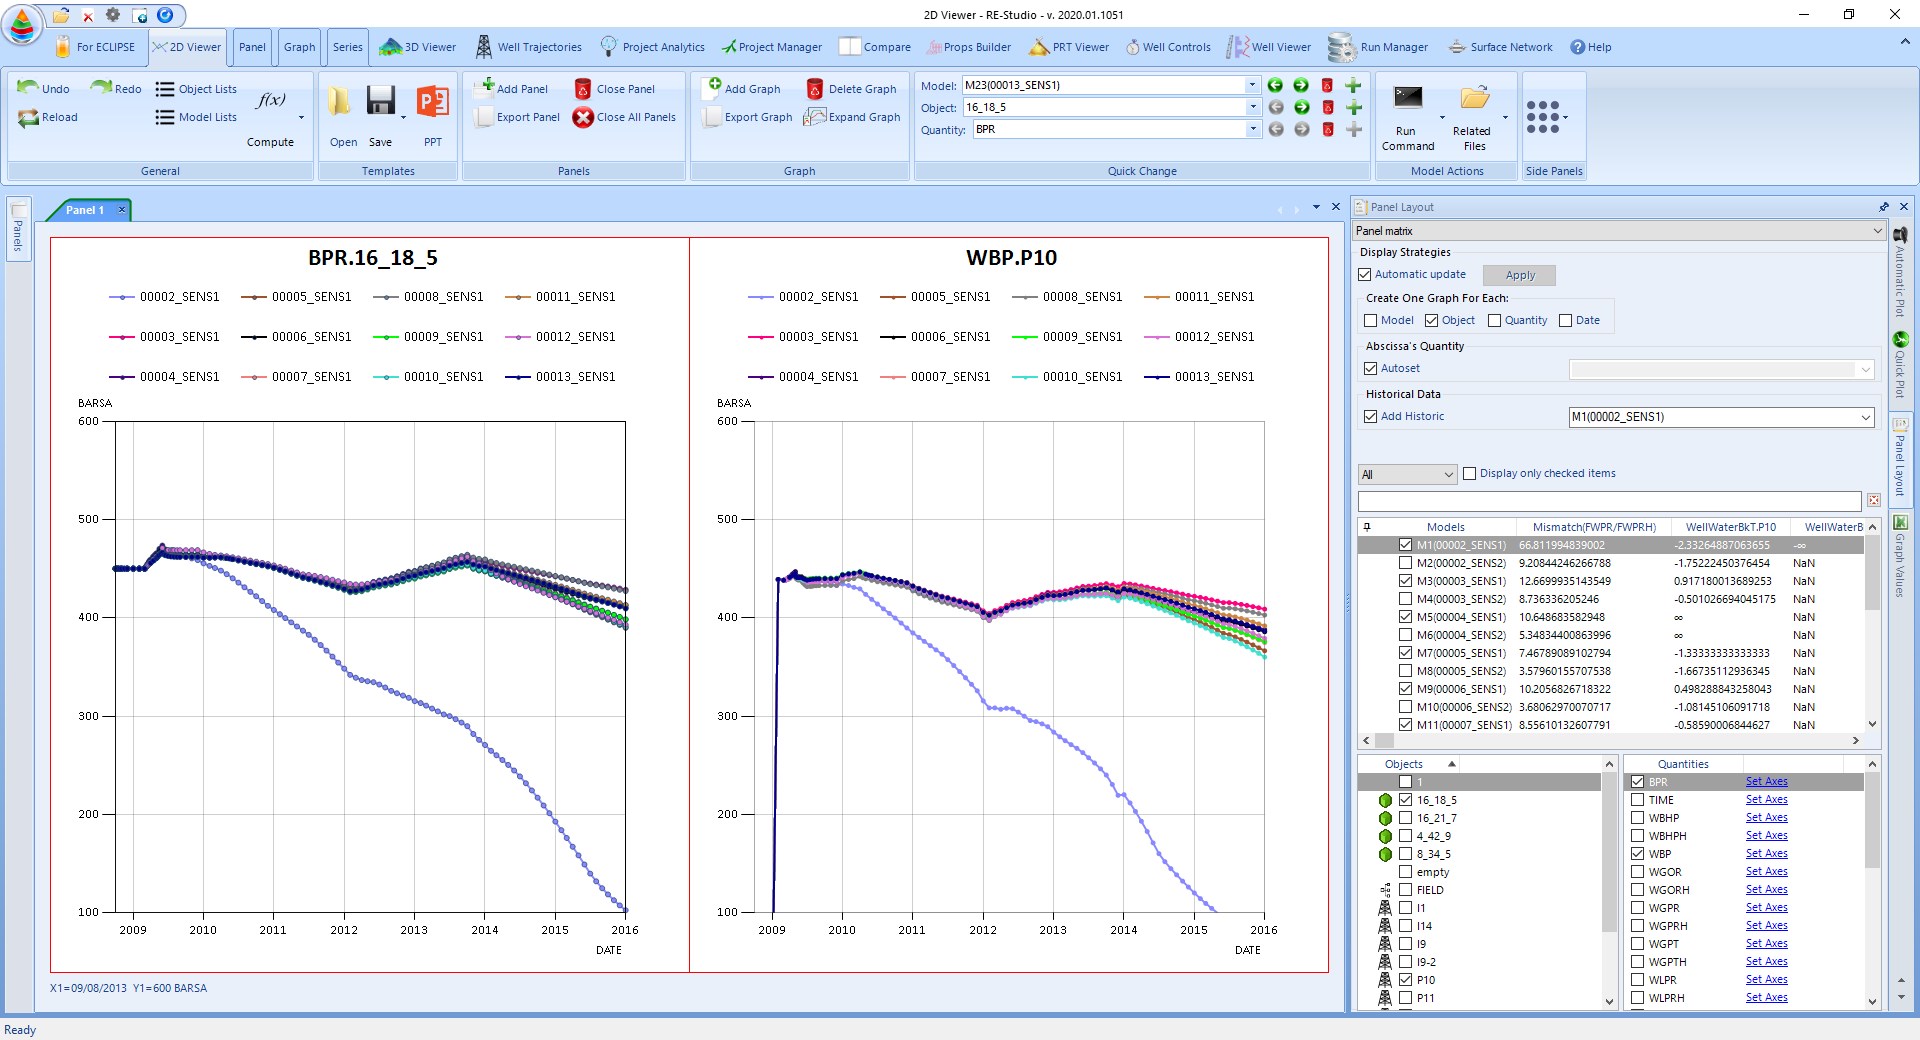Open the Project Analytics tab

[652, 47]
